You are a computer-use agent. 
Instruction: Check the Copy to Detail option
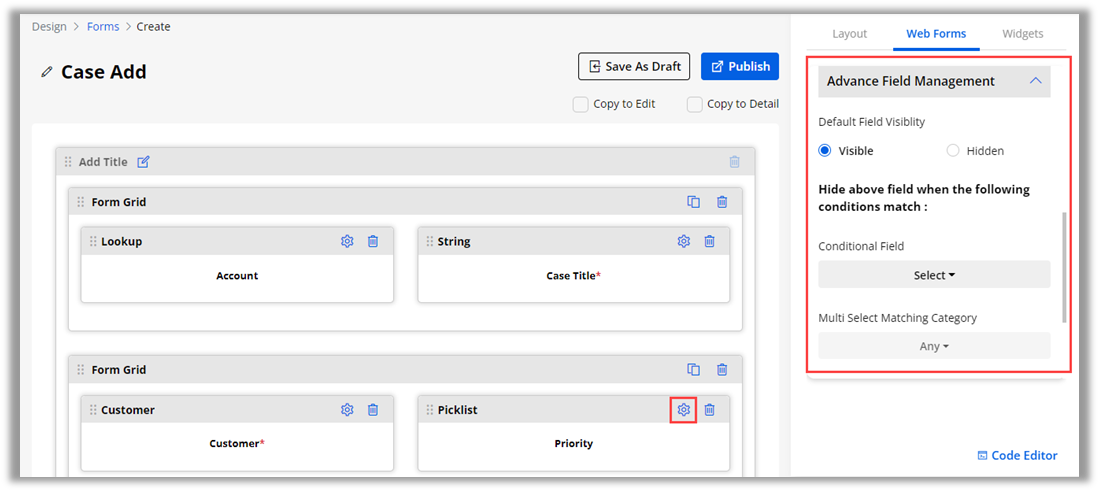[x=694, y=104]
